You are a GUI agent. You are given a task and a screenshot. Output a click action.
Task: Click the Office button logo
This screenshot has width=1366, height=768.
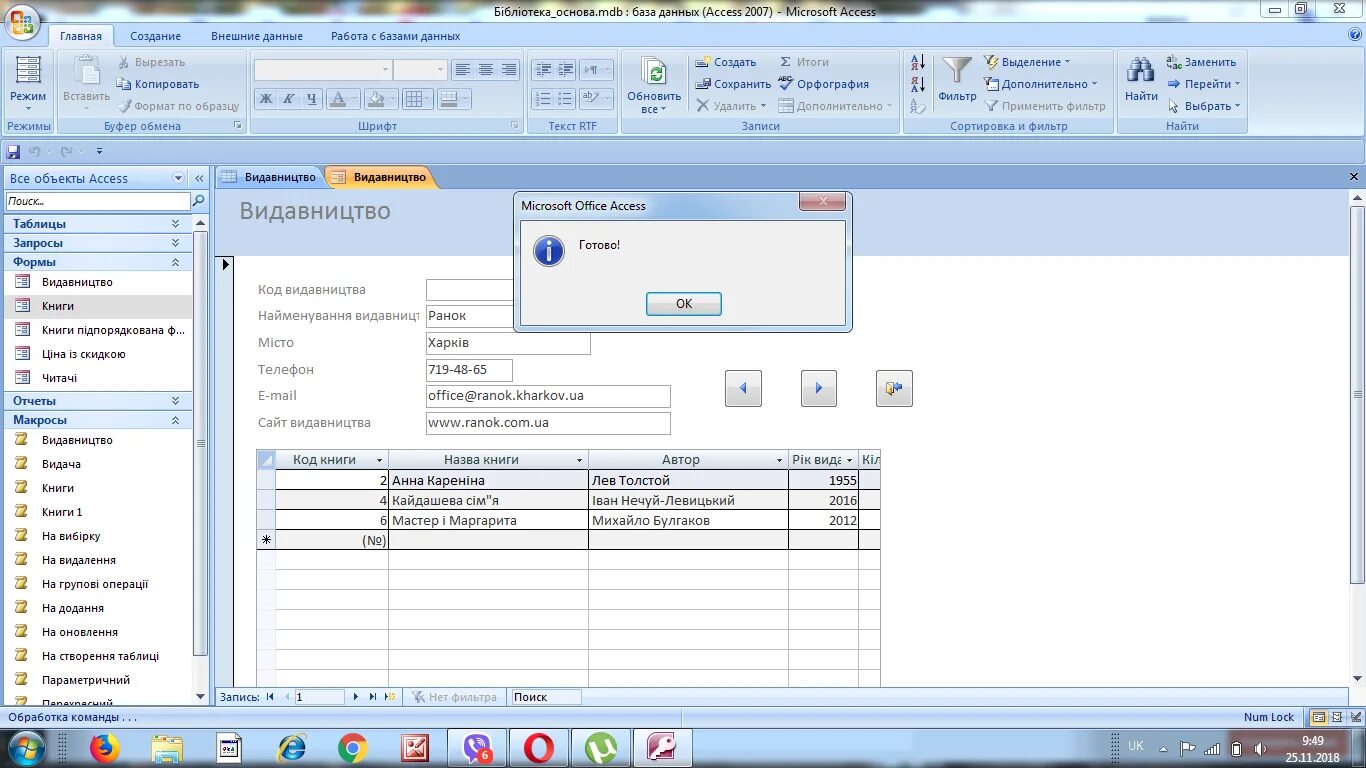tap(22, 21)
